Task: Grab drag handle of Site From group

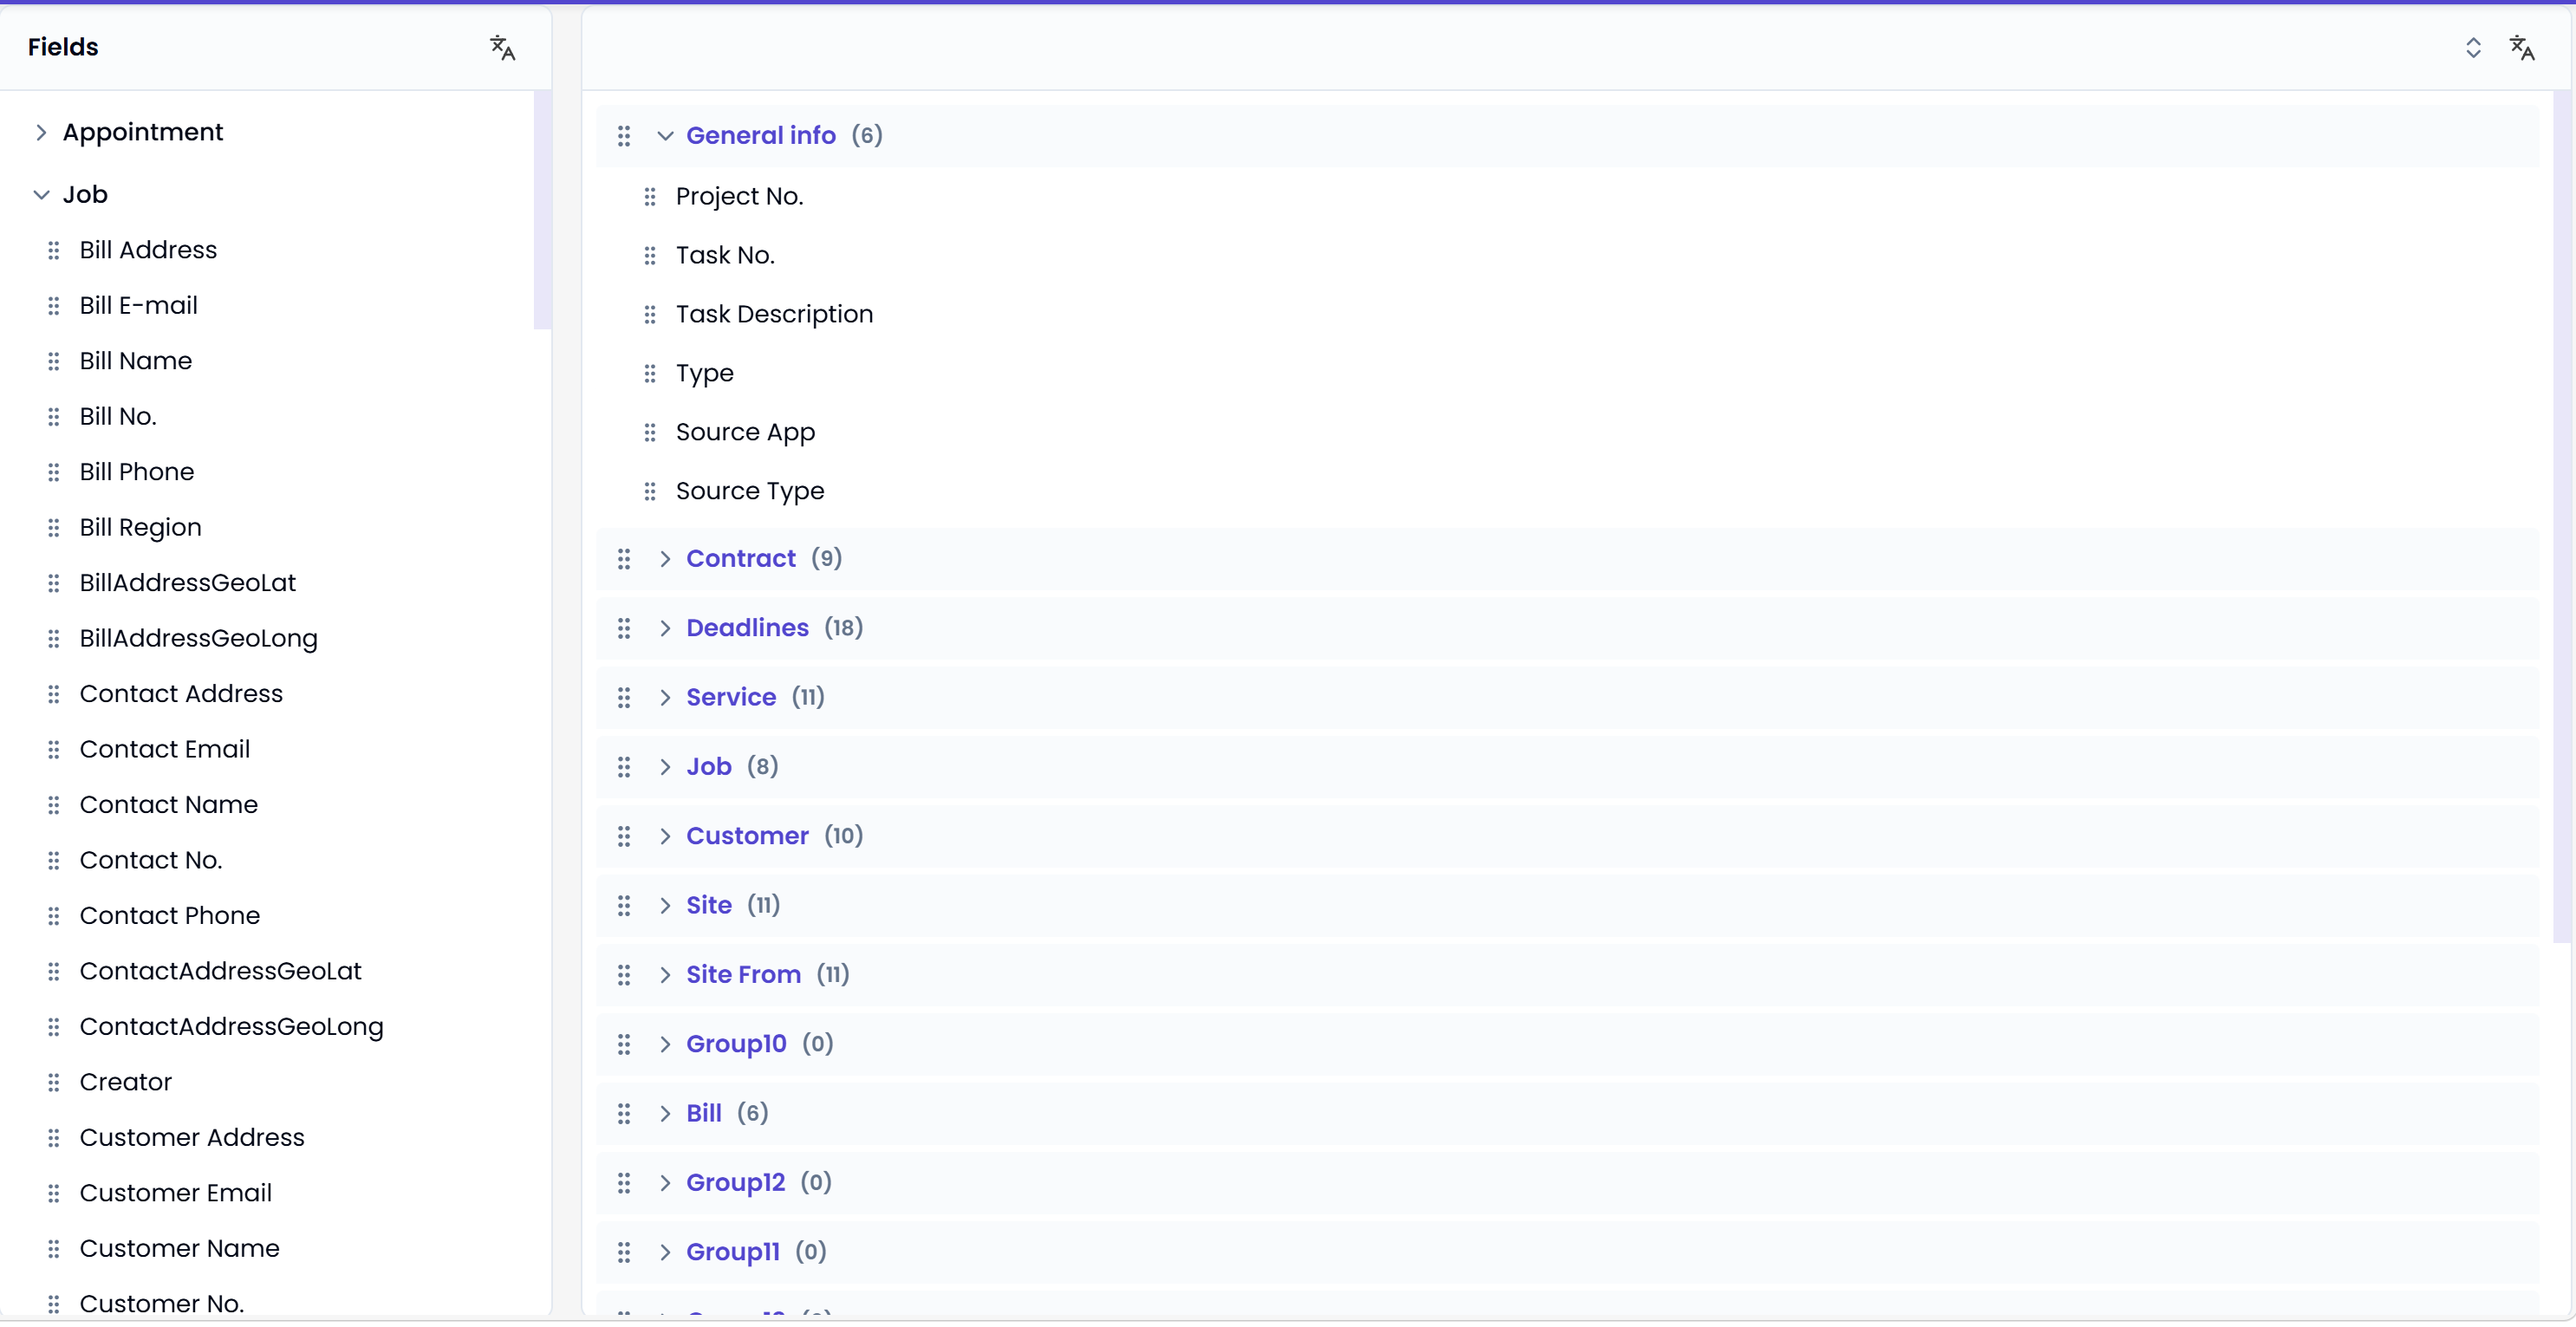Action: (624, 975)
